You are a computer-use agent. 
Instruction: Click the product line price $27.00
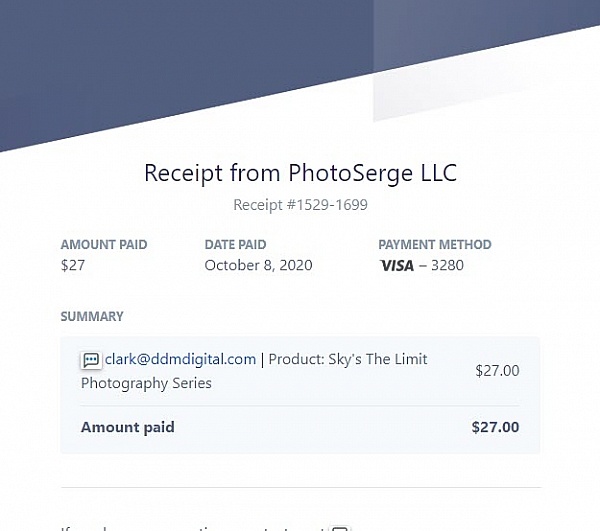coord(497,370)
